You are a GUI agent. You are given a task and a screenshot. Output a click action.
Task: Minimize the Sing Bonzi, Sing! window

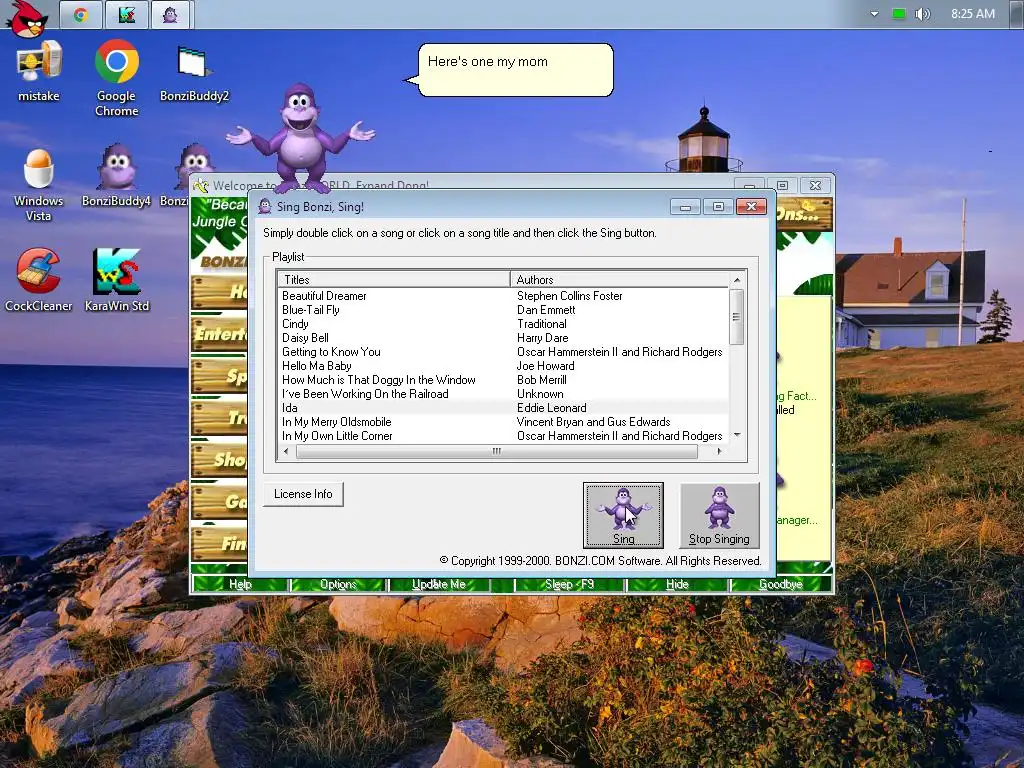[x=685, y=206]
